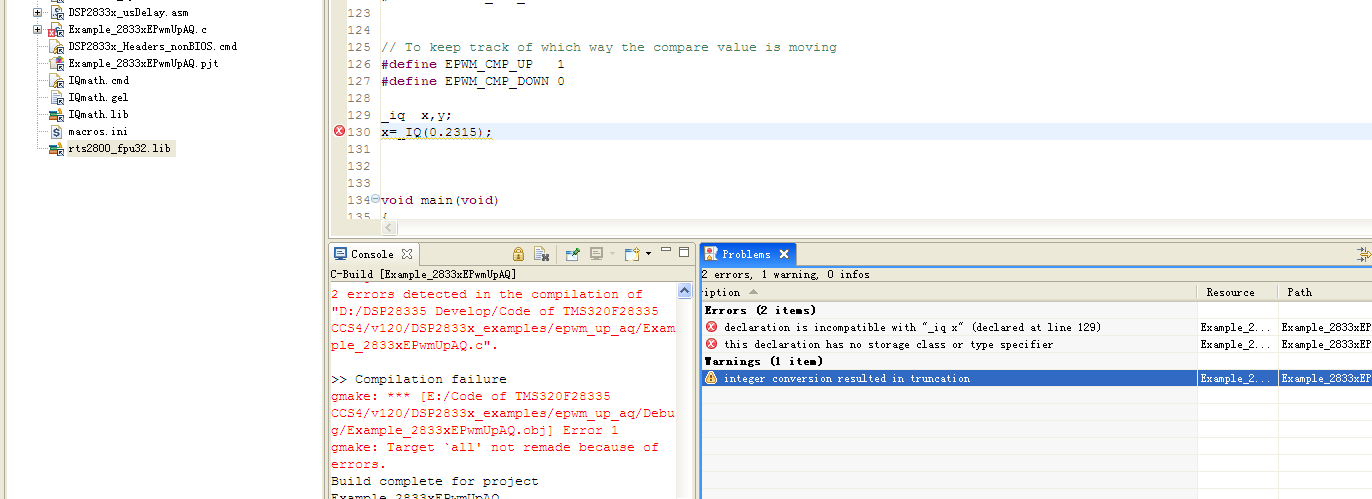Collapse the main function fold at line 134

(x=375, y=200)
